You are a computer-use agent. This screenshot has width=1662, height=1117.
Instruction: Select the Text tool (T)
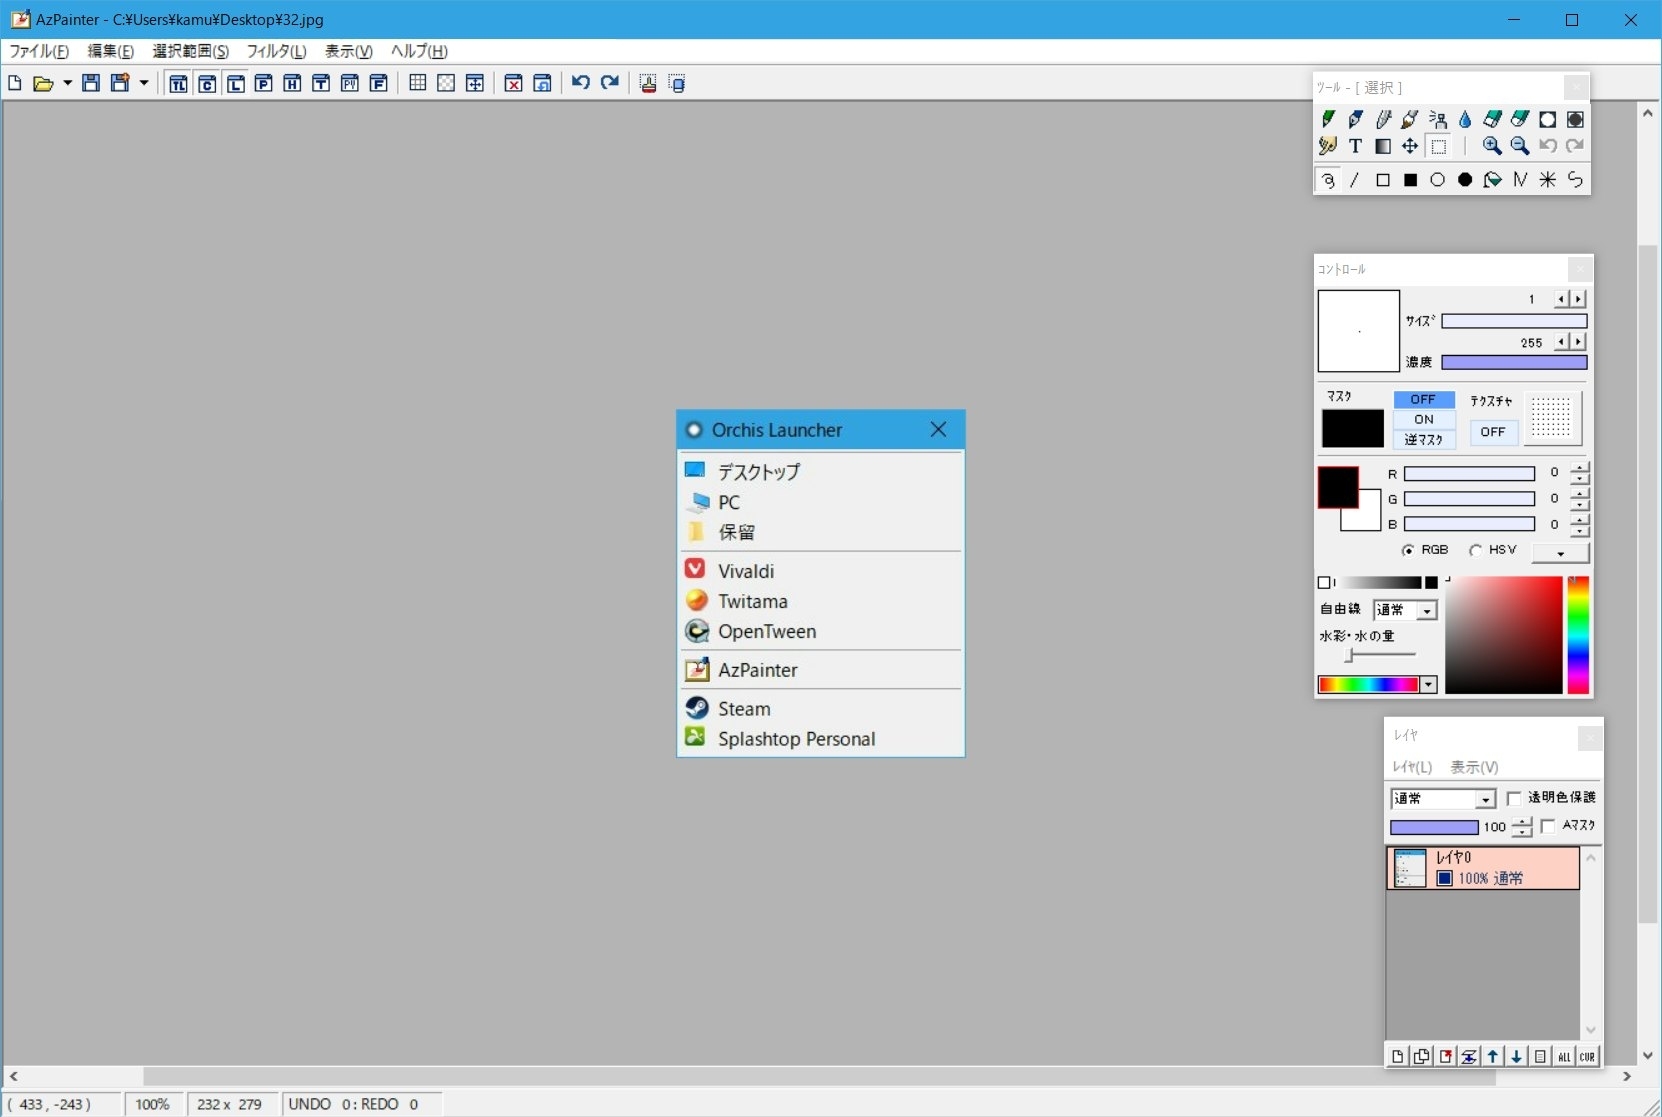(1355, 146)
